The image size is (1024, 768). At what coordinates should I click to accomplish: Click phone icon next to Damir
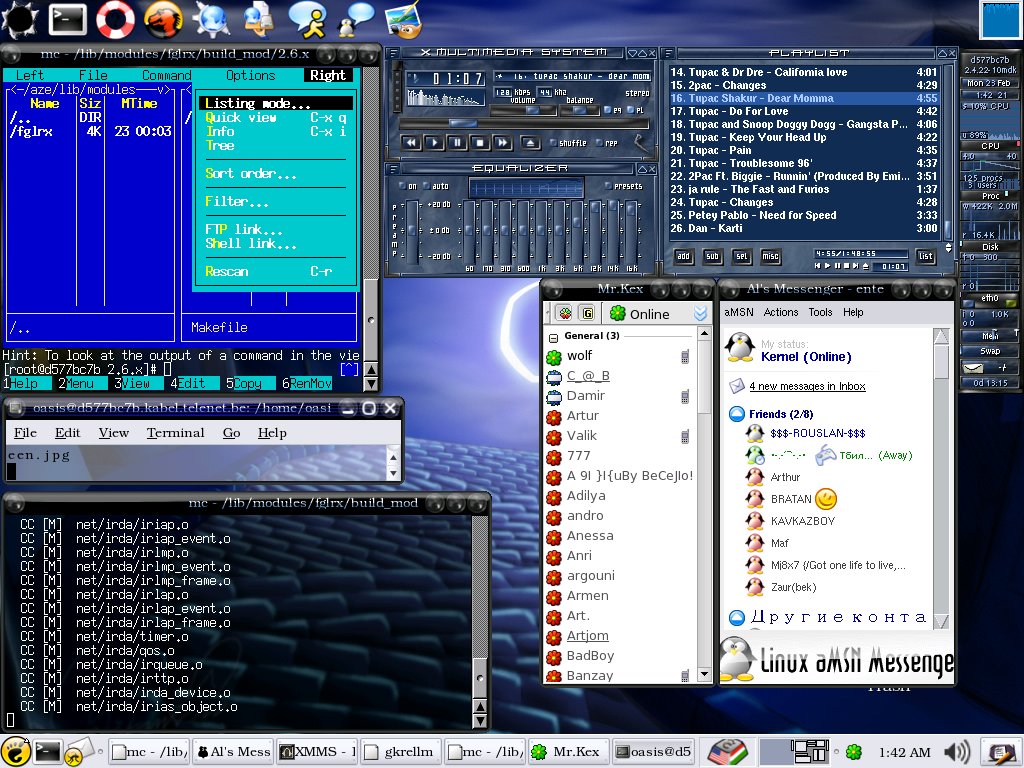[x=685, y=396]
